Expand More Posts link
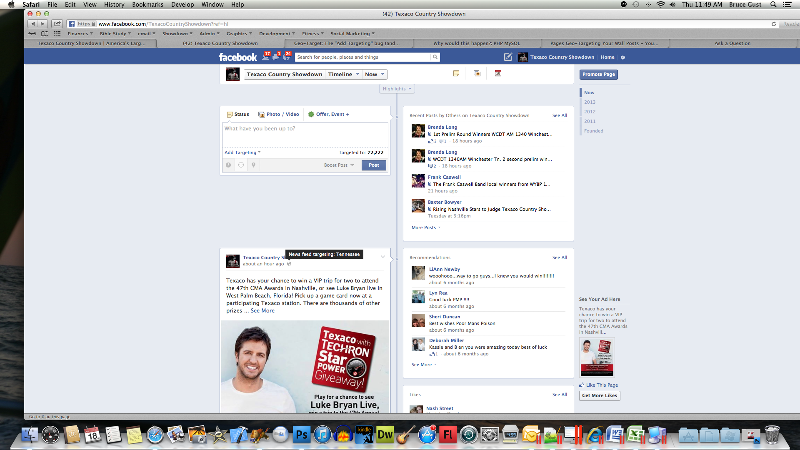This screenshot has height=450, width=800. coord(426,228)
